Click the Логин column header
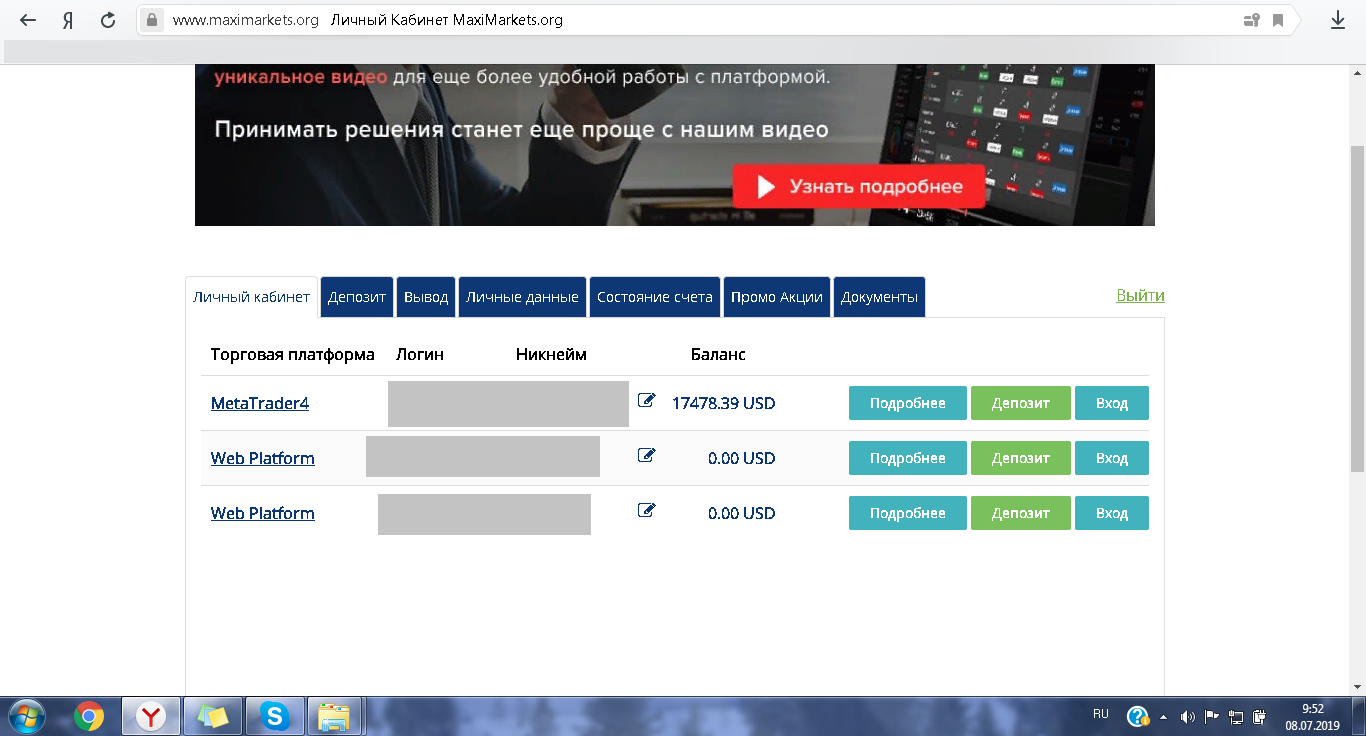 [x=420, y=354]
